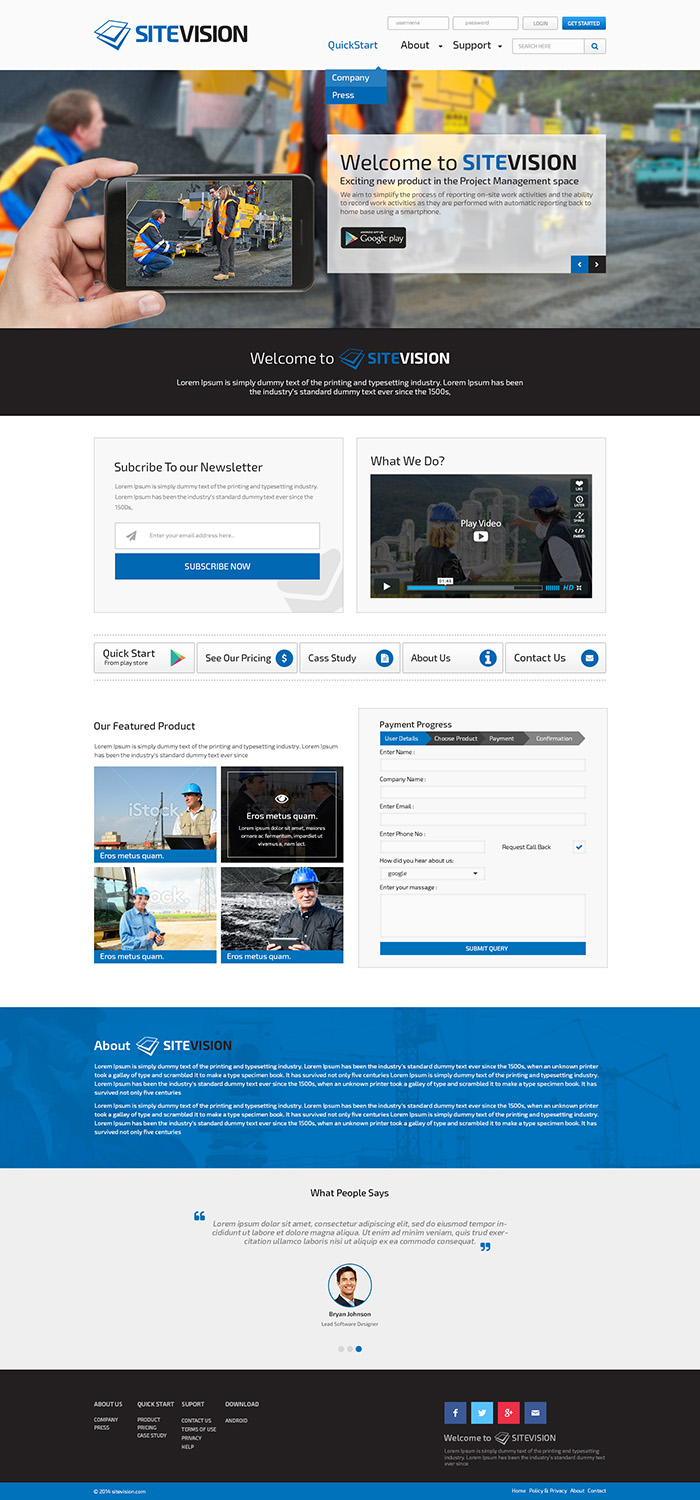This screenshot has height=1500, width=700.
Task: Click info icon in About Us button
Action: (x=488, y=658)
